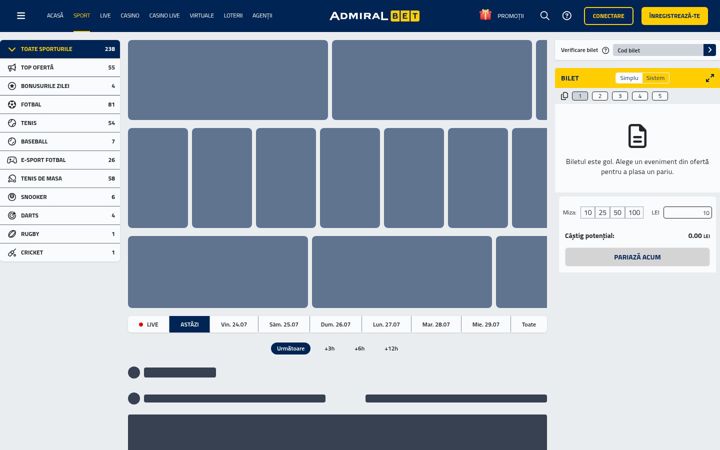Click the Tenis de Masa paddle icon
Image resolution: width=720 pixels, height=450 pixels.
tap(12, 178)
